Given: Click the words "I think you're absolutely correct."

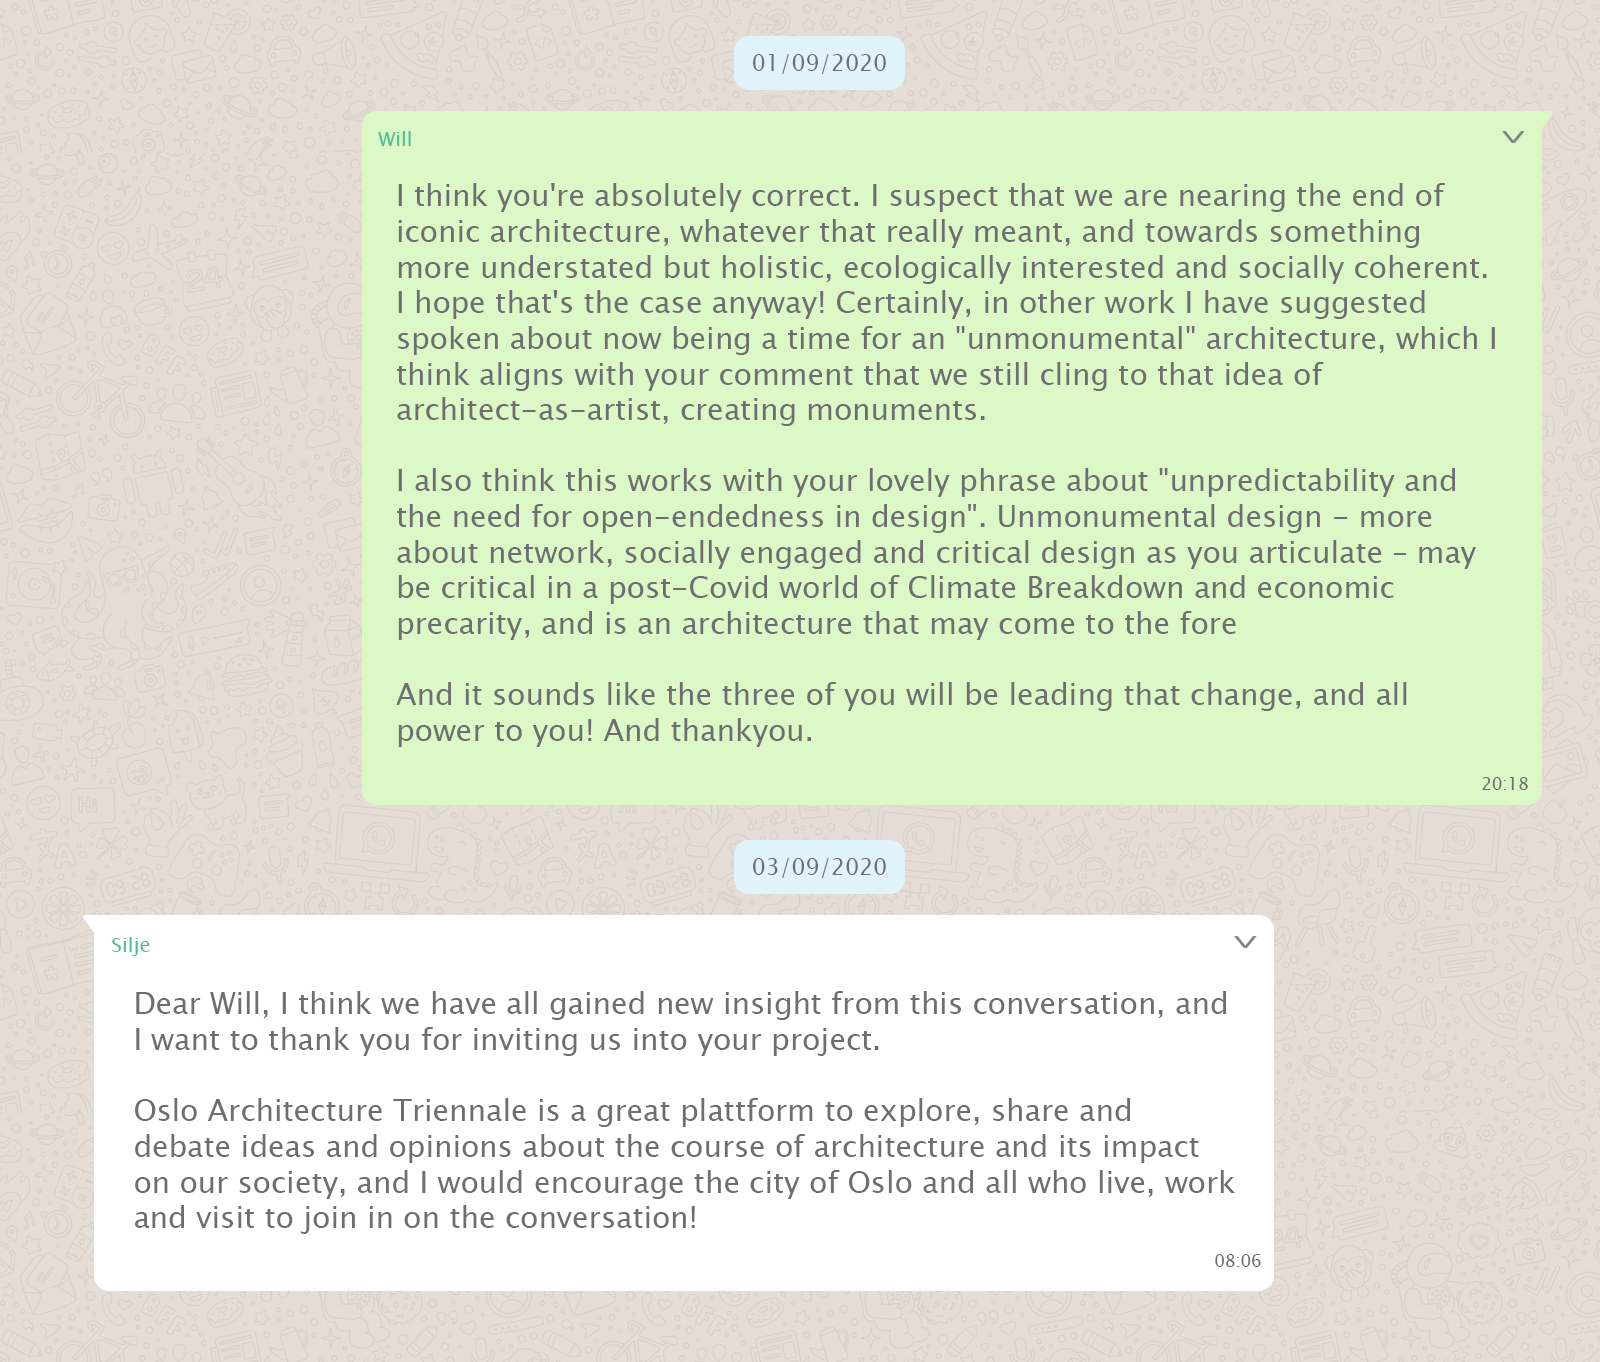Looking at the screenshot, I should click(627, 196).
